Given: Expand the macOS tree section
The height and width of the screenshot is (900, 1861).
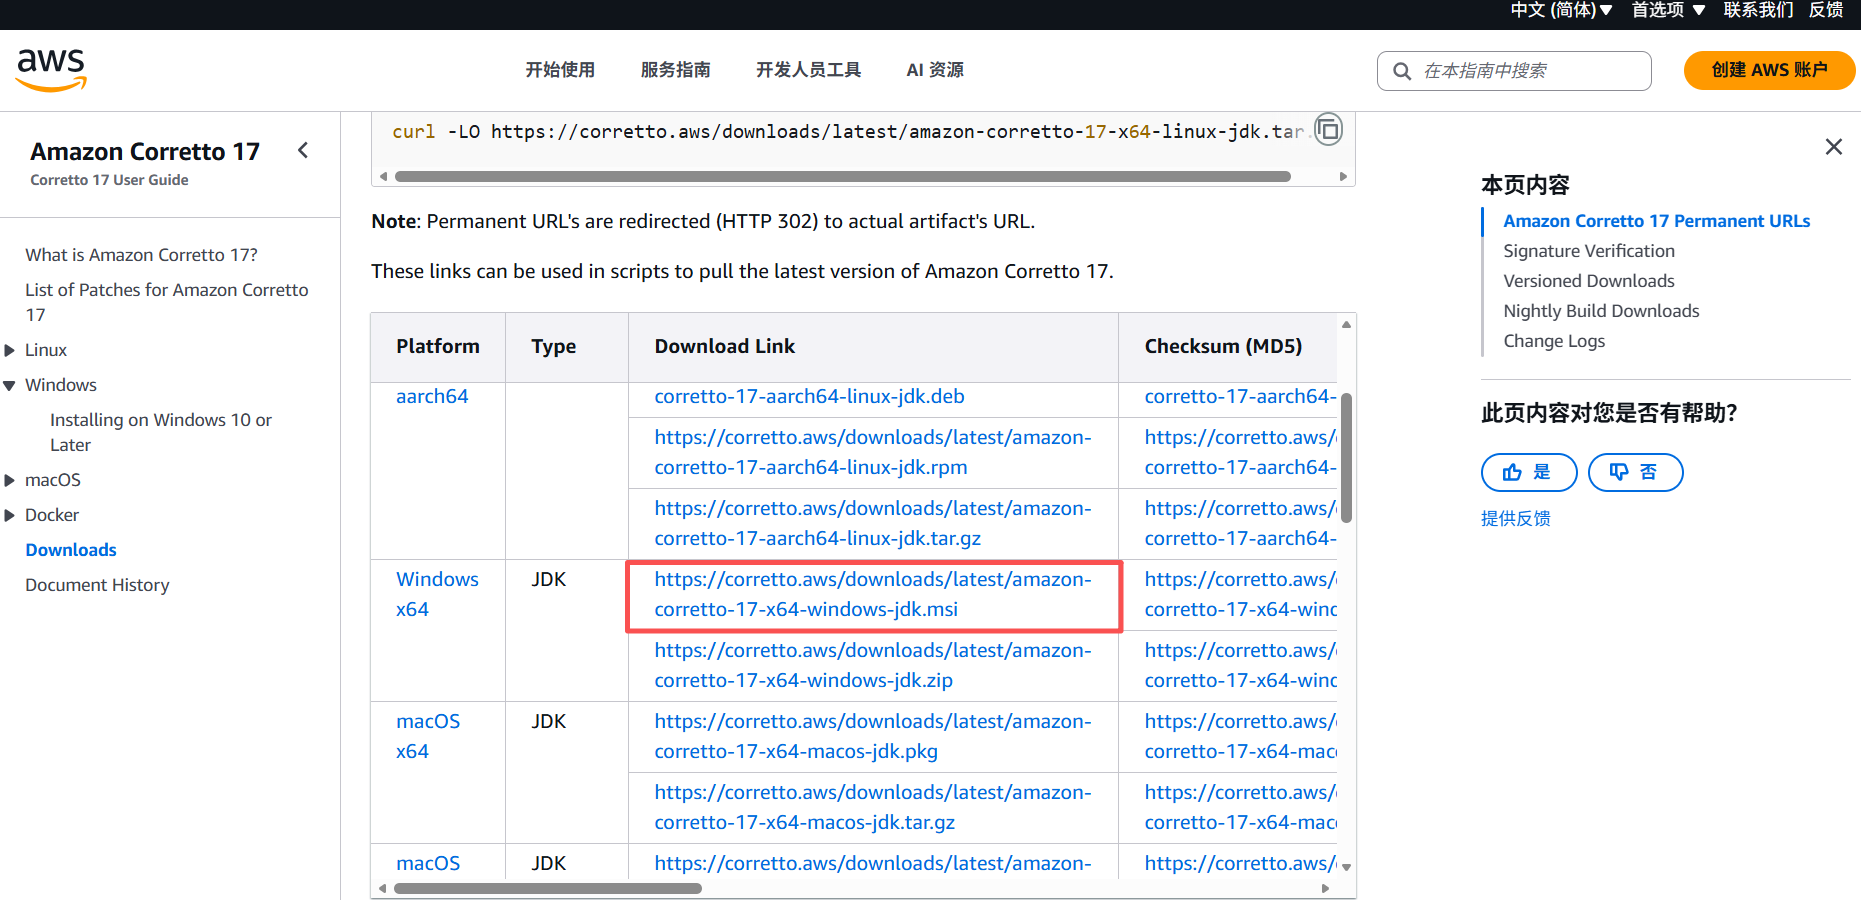Looking at the screenshot, I should [x=10, y=480].
